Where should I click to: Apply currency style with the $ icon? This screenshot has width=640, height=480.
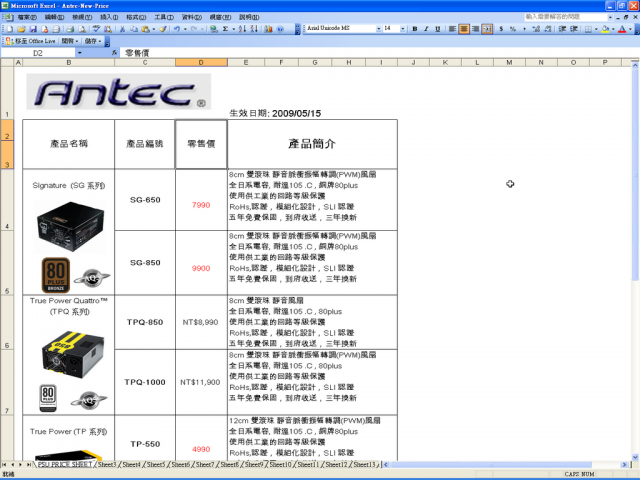501,29
